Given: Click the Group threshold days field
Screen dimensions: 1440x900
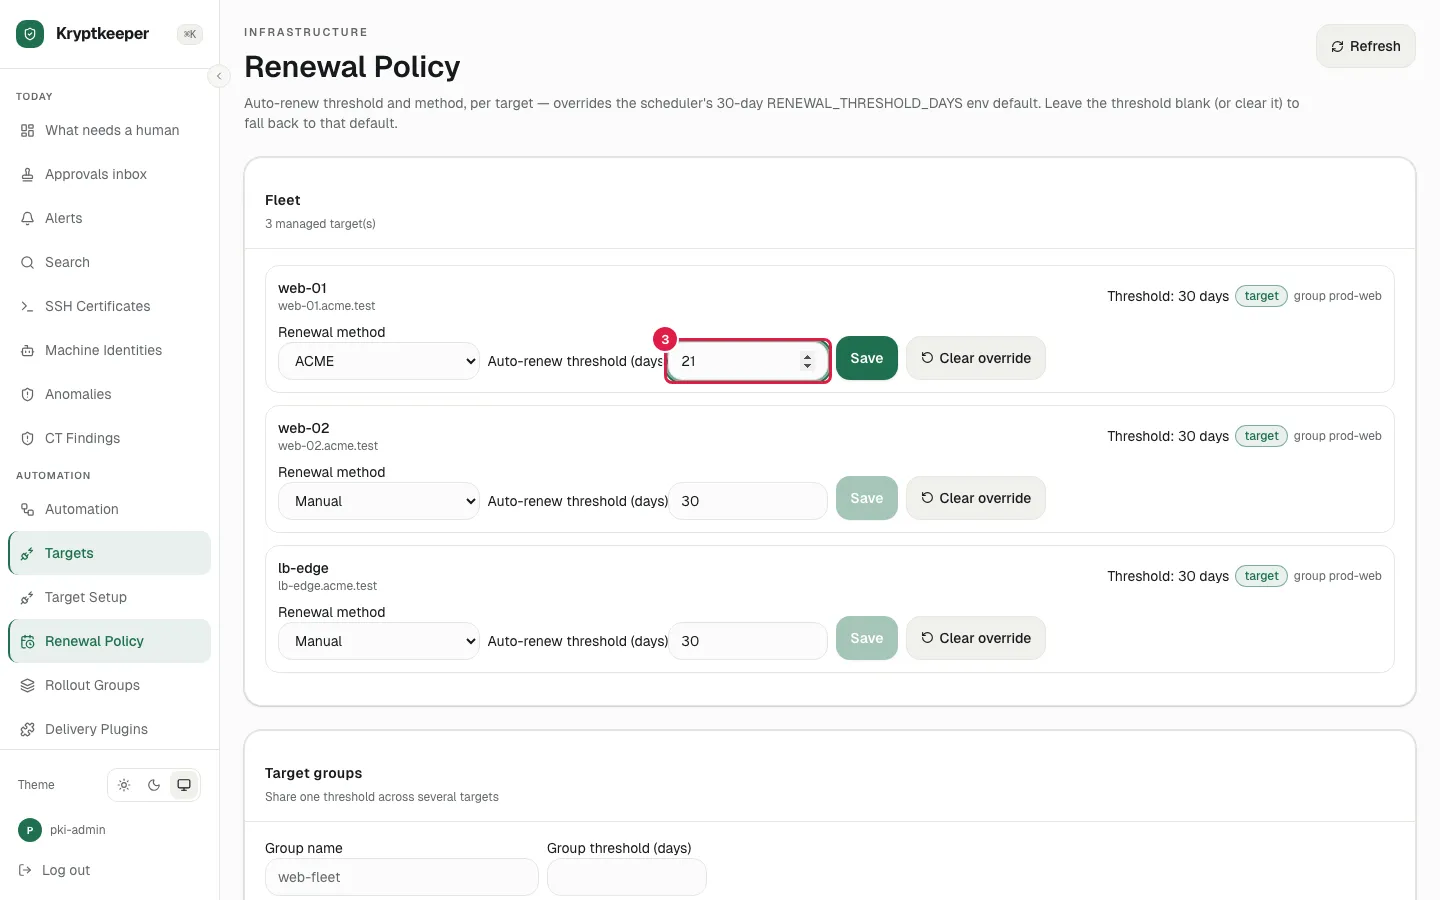Looking at the screenshot, I should 627,877.
